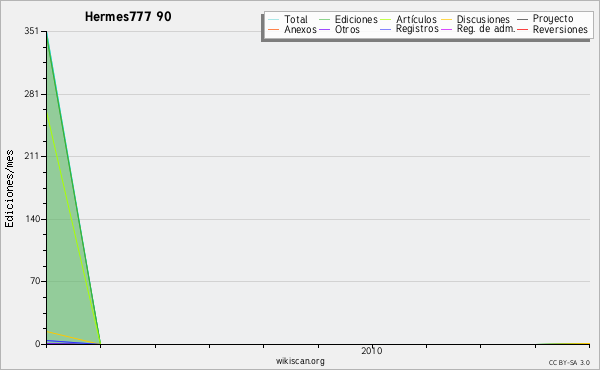The width and height of the screenshot is (600, 370).
Task: Select the "Registros" legend entry
Action: 417,29
